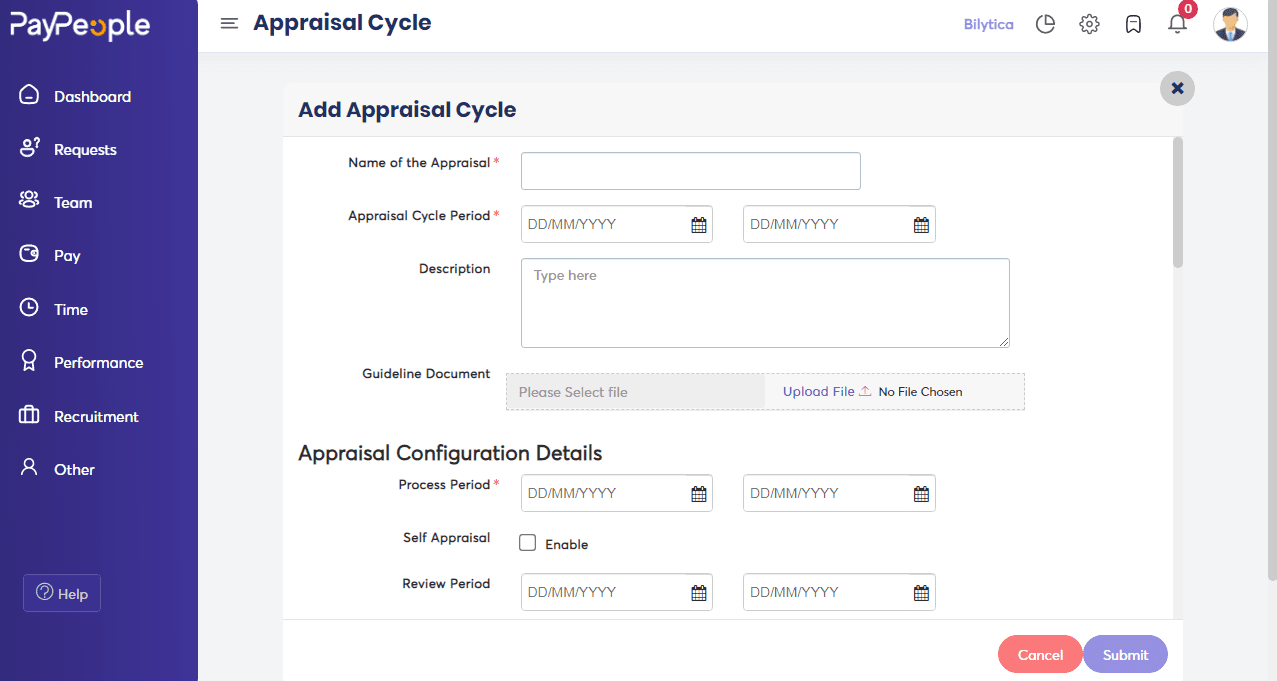Click the PayPeople logo
This screenshot has width=1277, height=681.
[80, 26]
